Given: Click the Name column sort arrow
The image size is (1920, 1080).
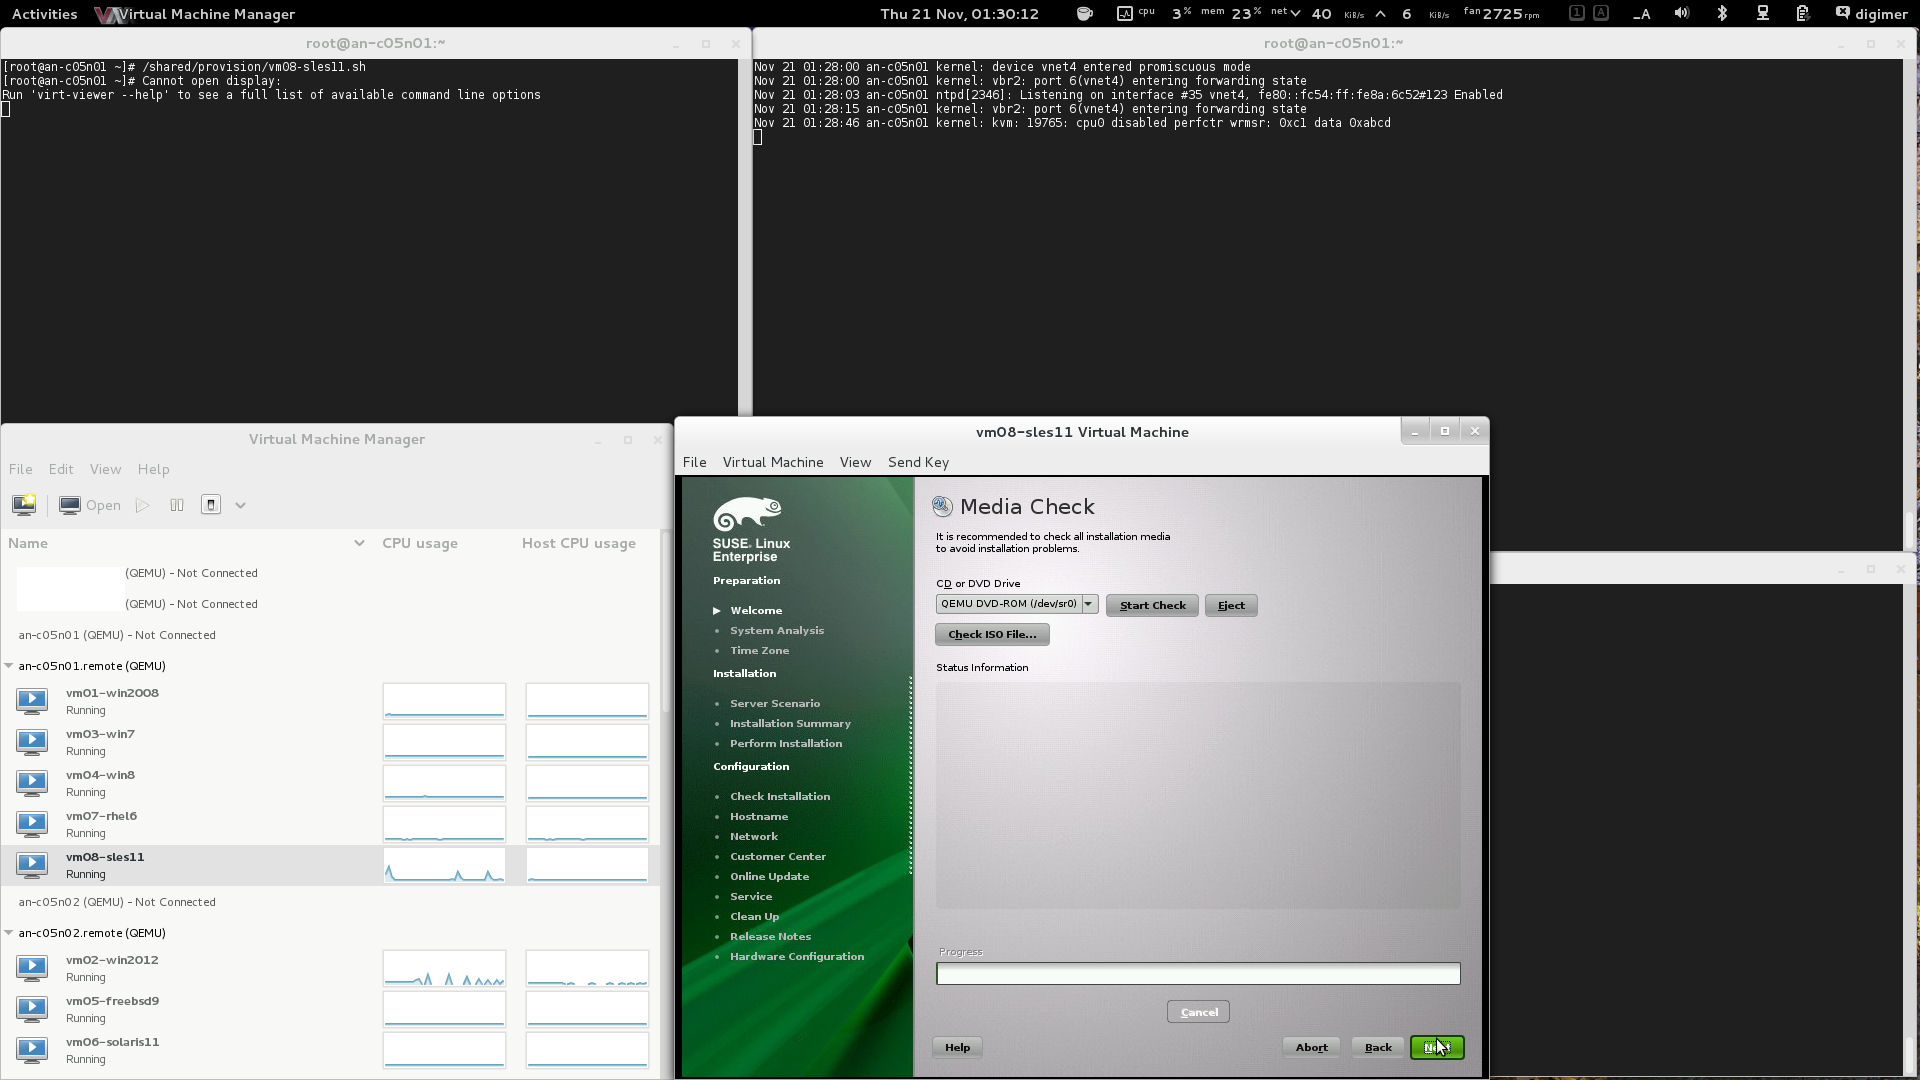Looking at the screenshot, I should point(359,543).
